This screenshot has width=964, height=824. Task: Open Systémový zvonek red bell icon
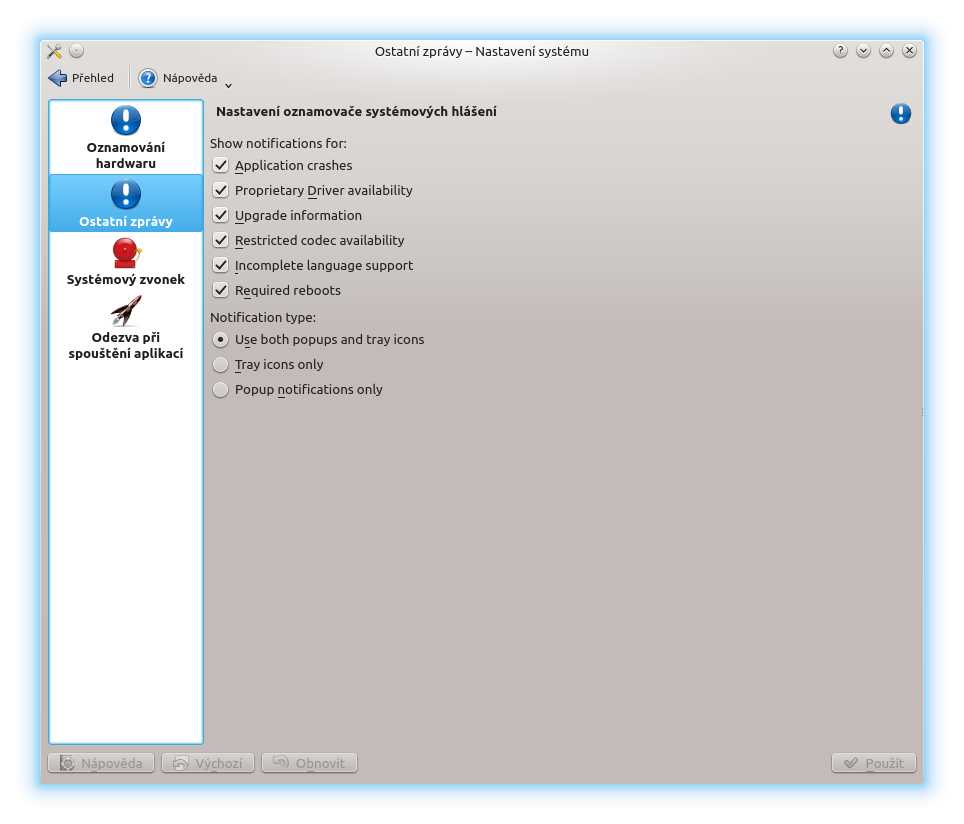pos(126,253)
